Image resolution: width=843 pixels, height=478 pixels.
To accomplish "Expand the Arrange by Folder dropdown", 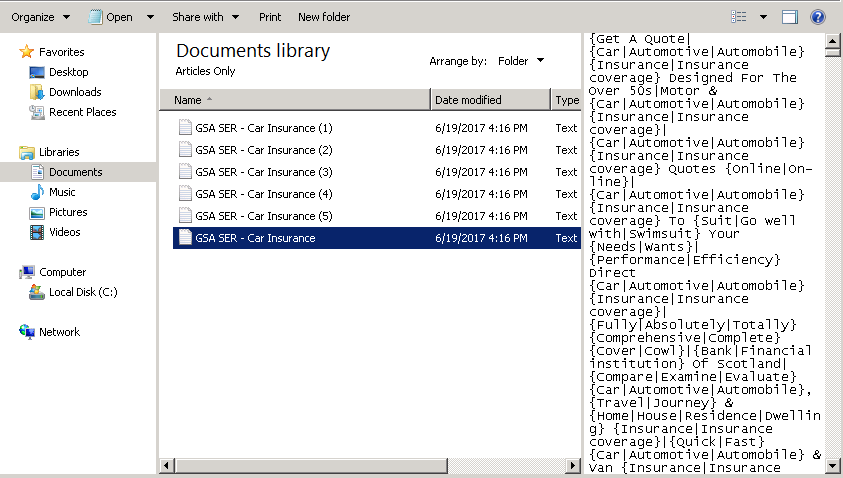I will [521, 61].
